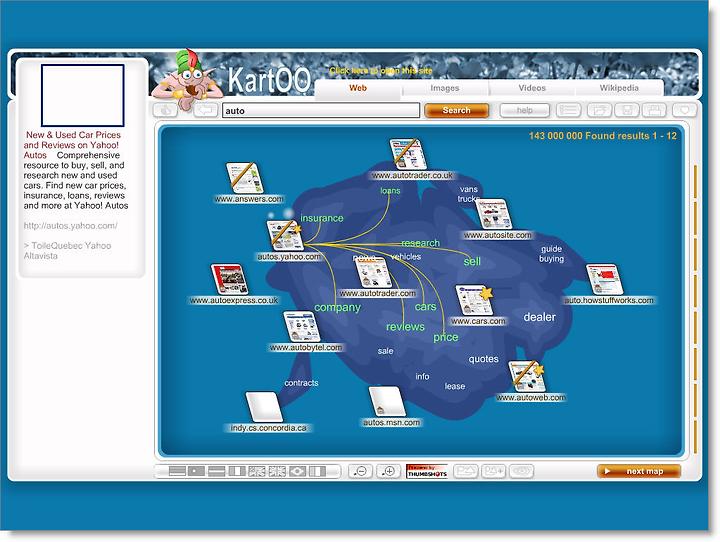Screen dimensions: 720x542
Task: Click the 'quotes' topic on the map
Action: click(484, 359)
